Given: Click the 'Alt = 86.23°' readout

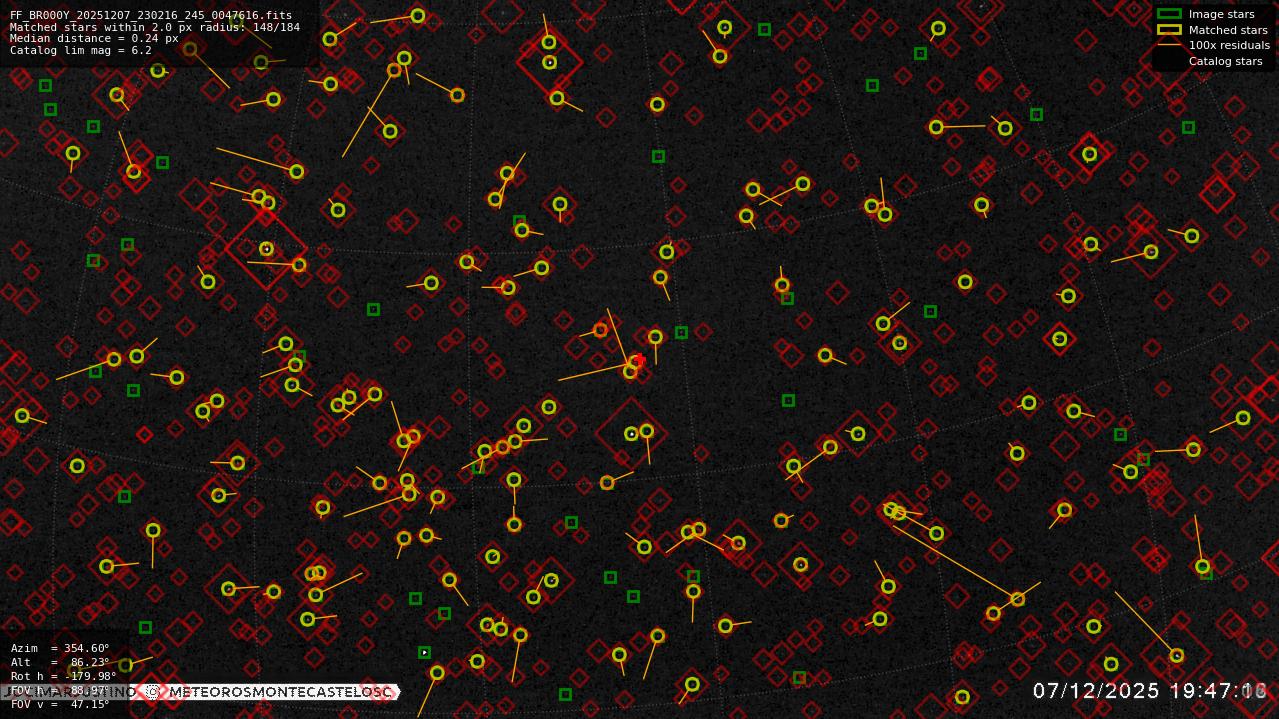Looking at the screenshot, I should [60, 662].
